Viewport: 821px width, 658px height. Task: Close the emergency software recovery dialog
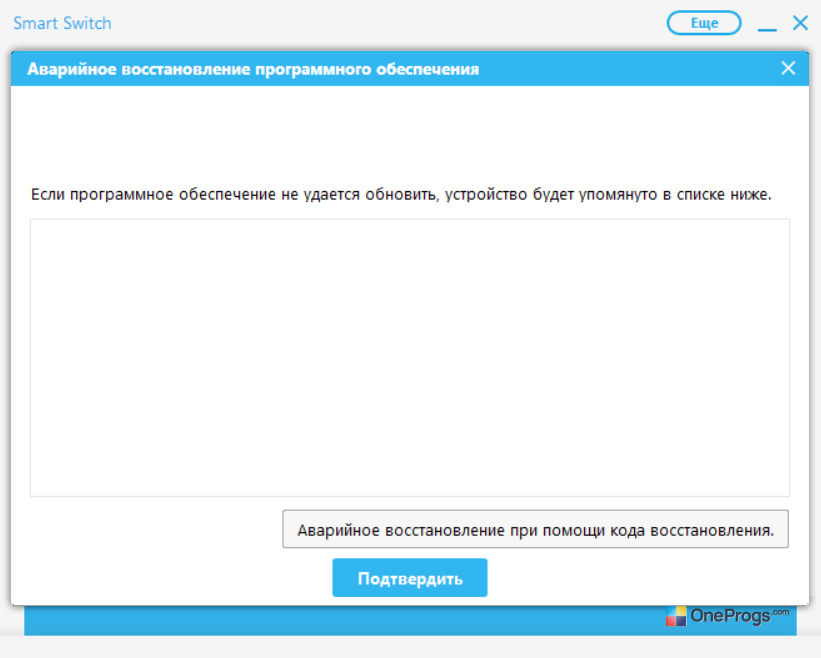click(788, 68)
